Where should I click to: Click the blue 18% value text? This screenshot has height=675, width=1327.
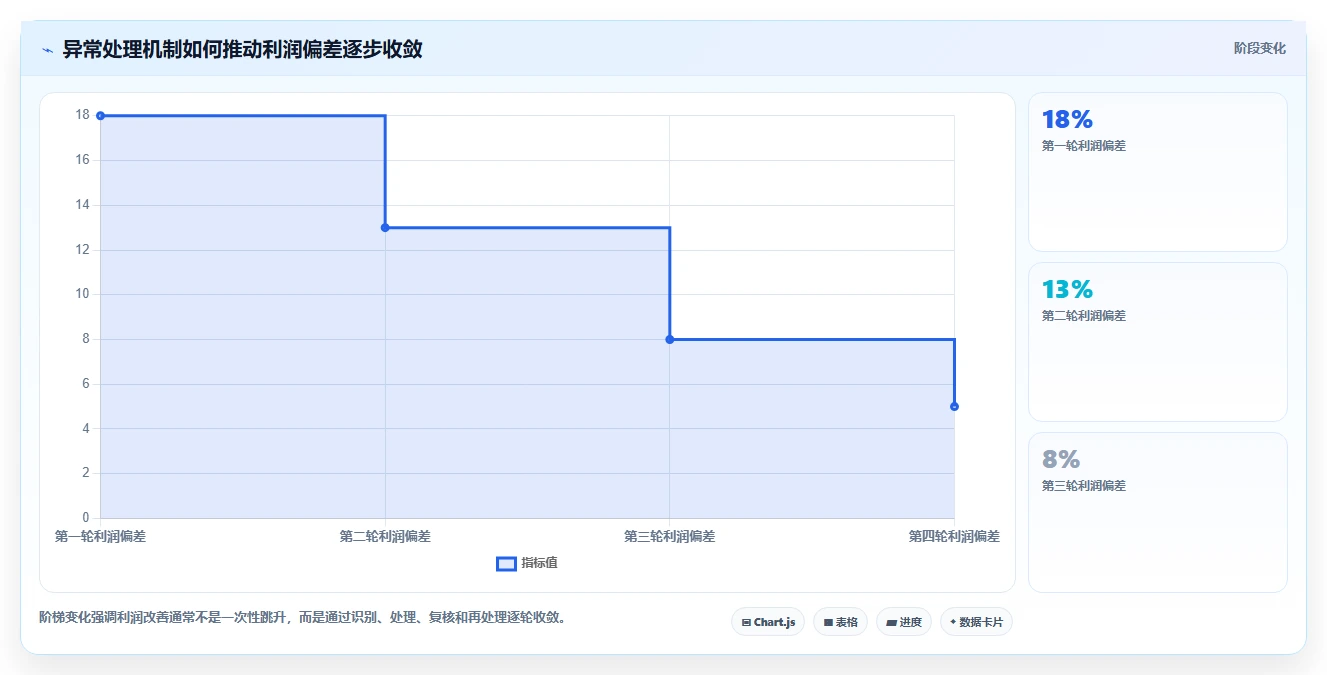click(x=1067, y=120)
